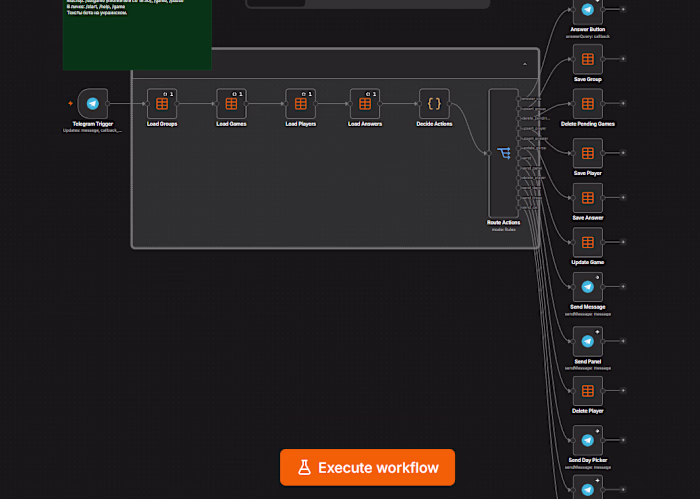Open the Save Group node

(x=588, y=59)
